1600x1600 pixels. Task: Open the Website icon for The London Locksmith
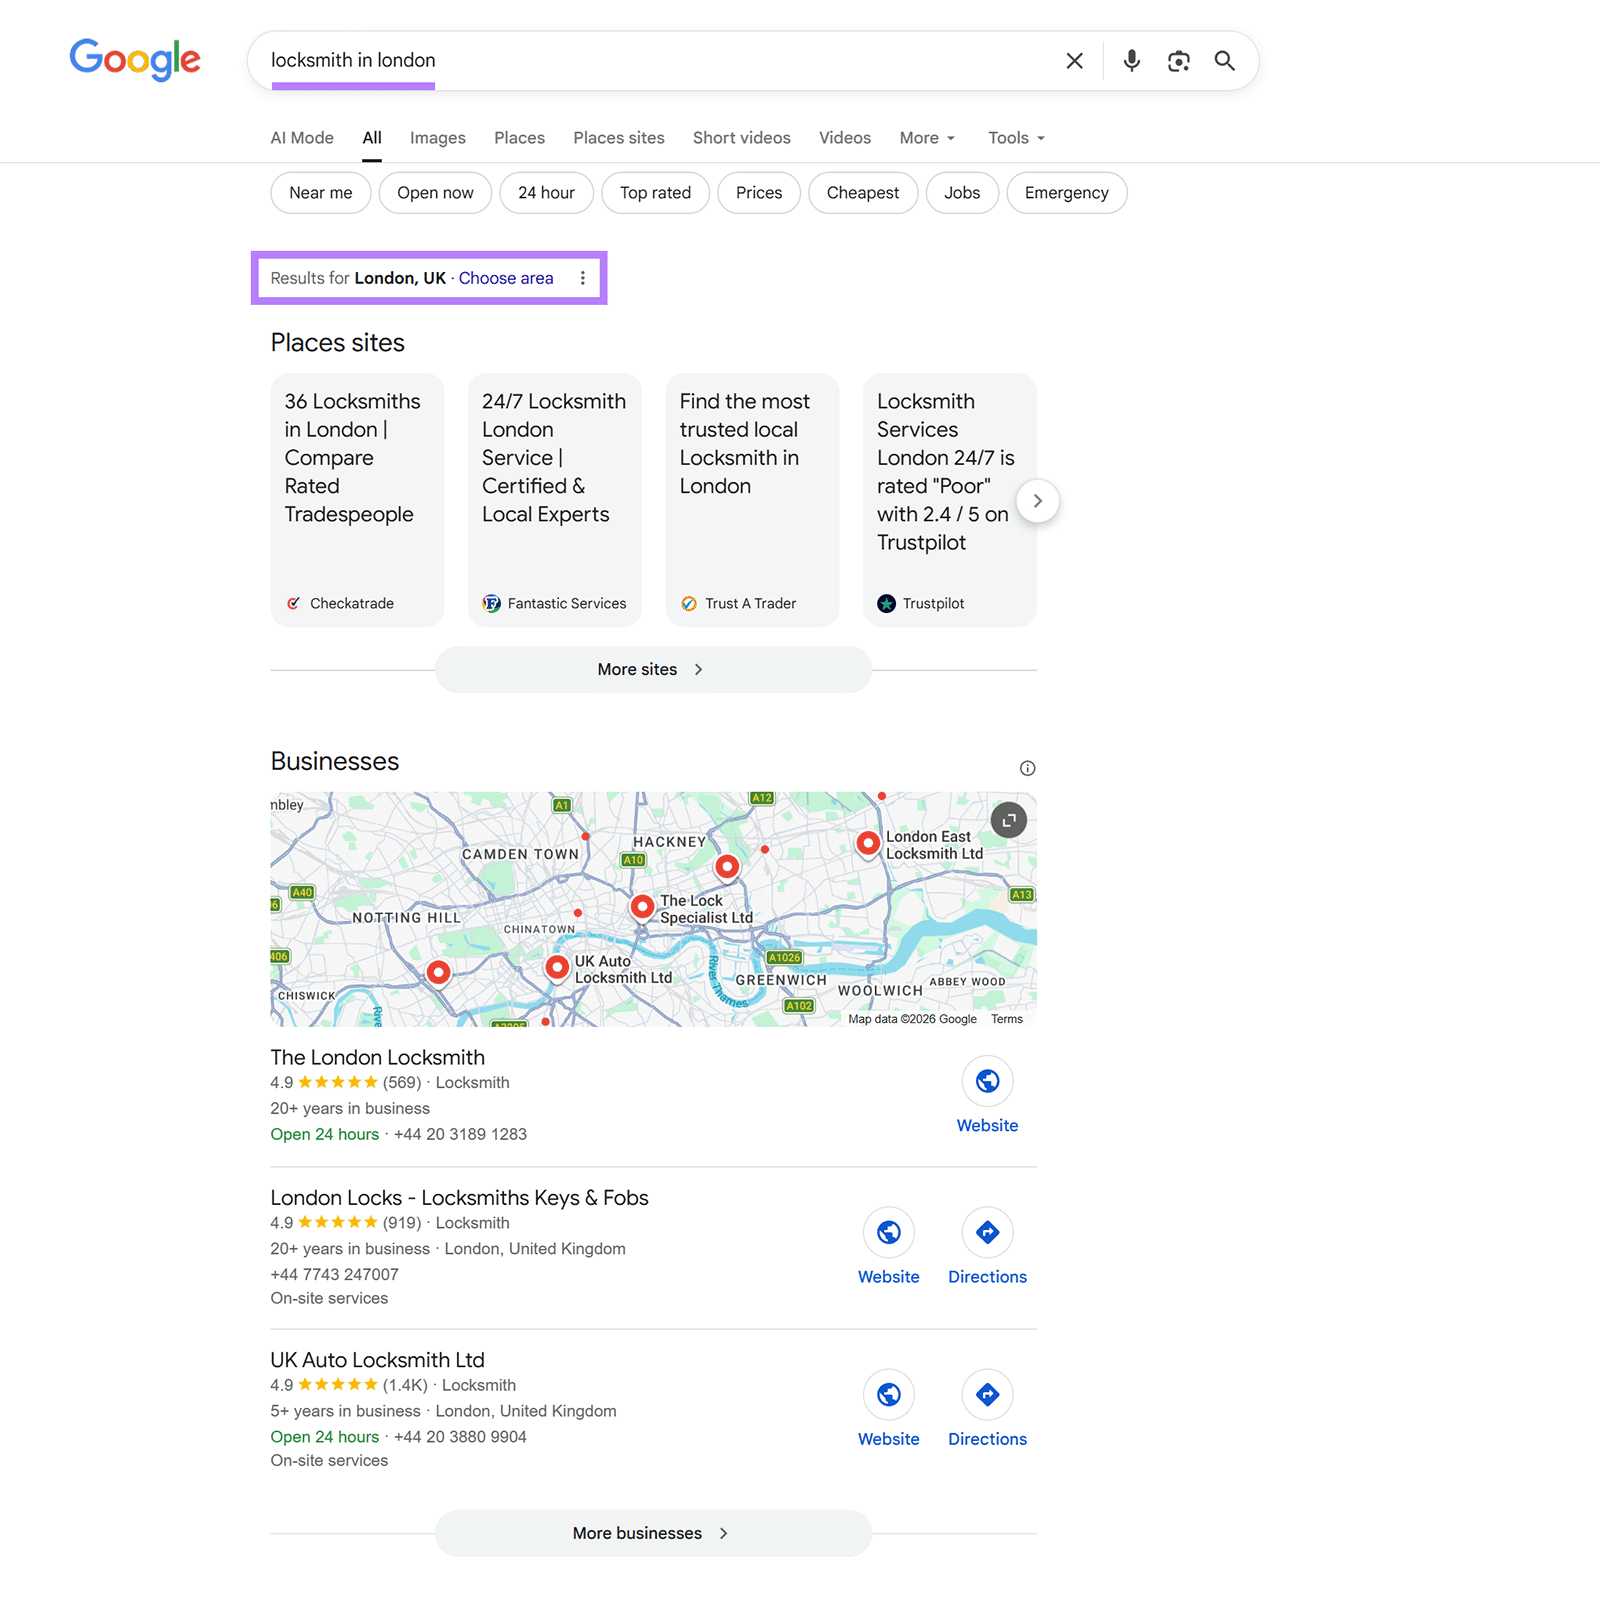(987, 1081)
